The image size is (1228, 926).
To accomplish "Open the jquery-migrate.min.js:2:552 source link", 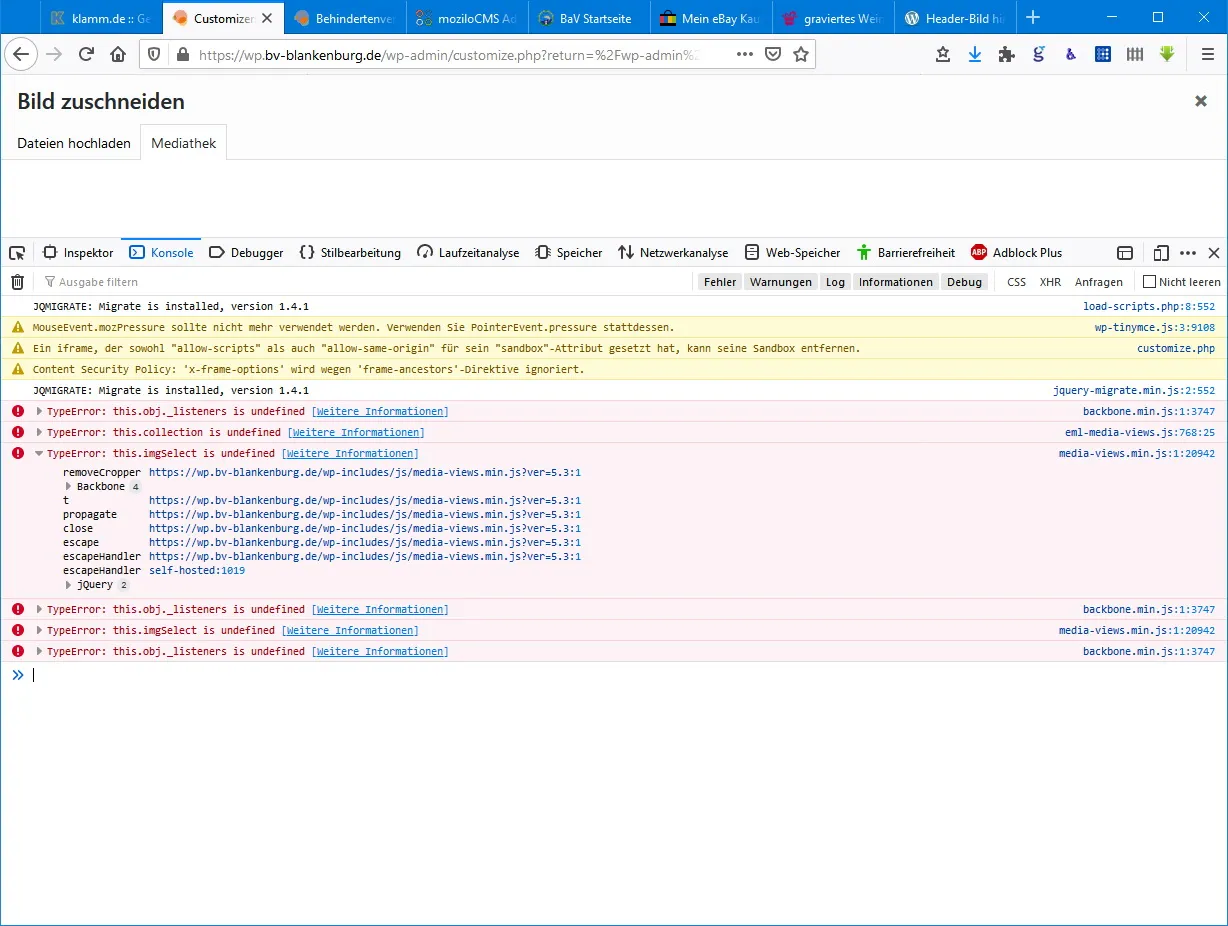I will pyautogui.click(x=1134, y=391).
